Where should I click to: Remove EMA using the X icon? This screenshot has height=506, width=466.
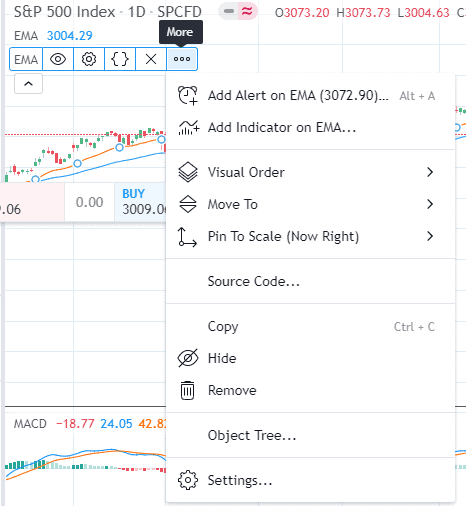151,59
